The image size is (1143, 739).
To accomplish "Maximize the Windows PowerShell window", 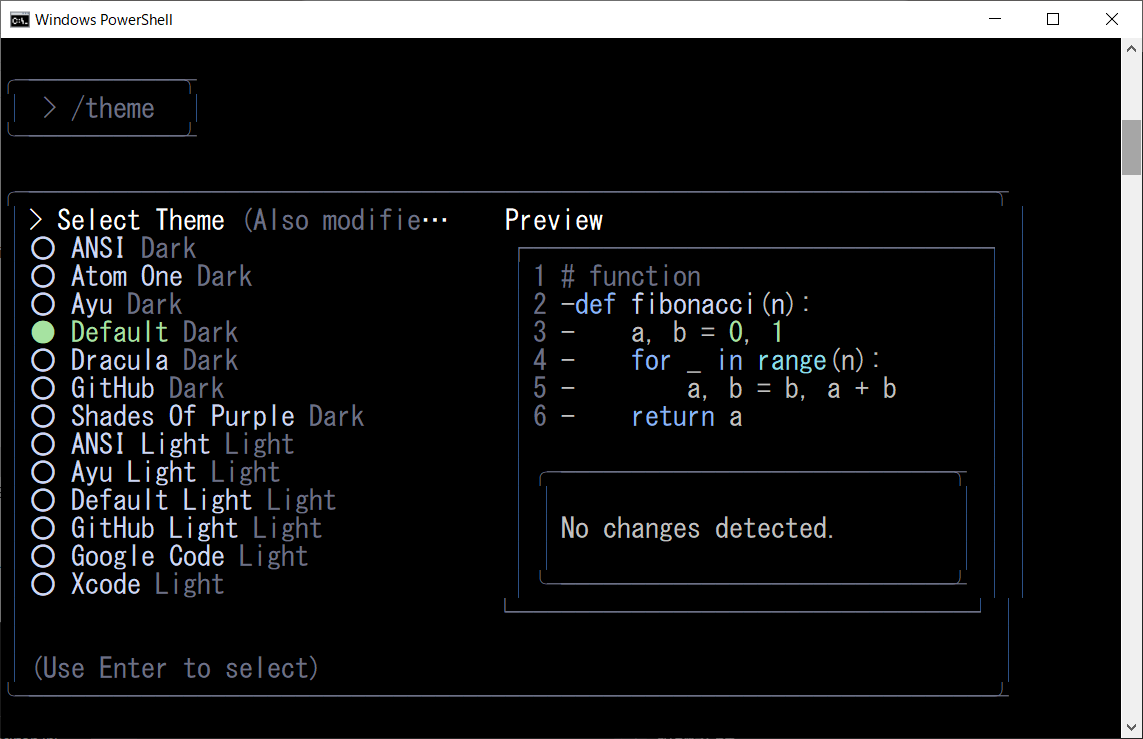I will click(x=1053, y=19).
